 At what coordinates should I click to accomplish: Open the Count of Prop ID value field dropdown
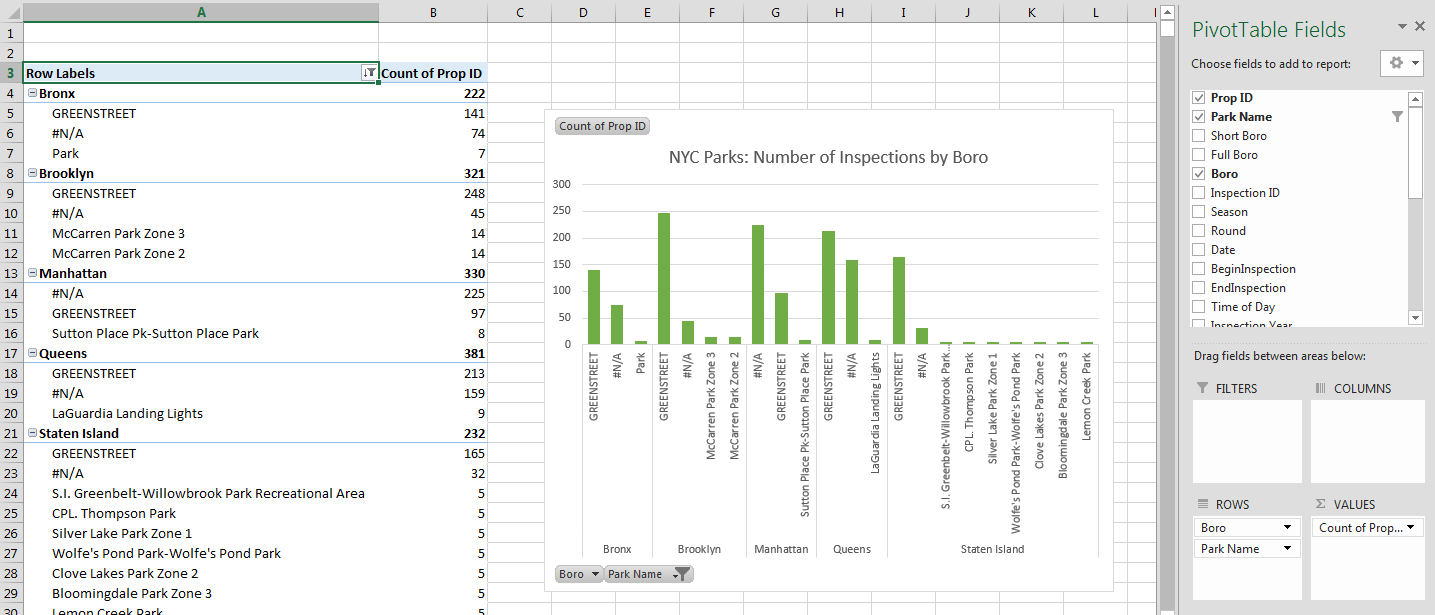tap(1411, 528)
